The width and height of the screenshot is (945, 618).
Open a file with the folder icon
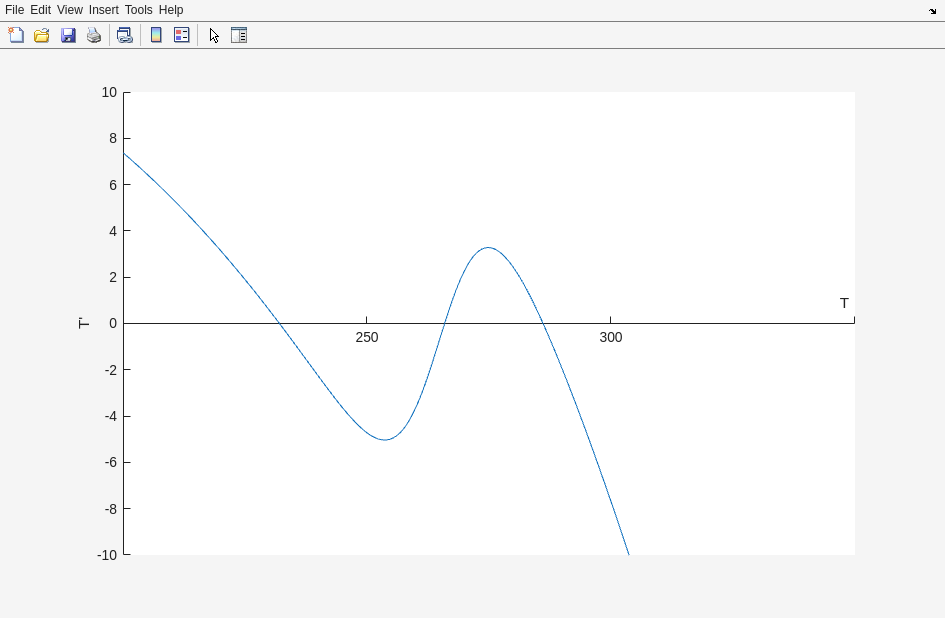tap(42, 35)
